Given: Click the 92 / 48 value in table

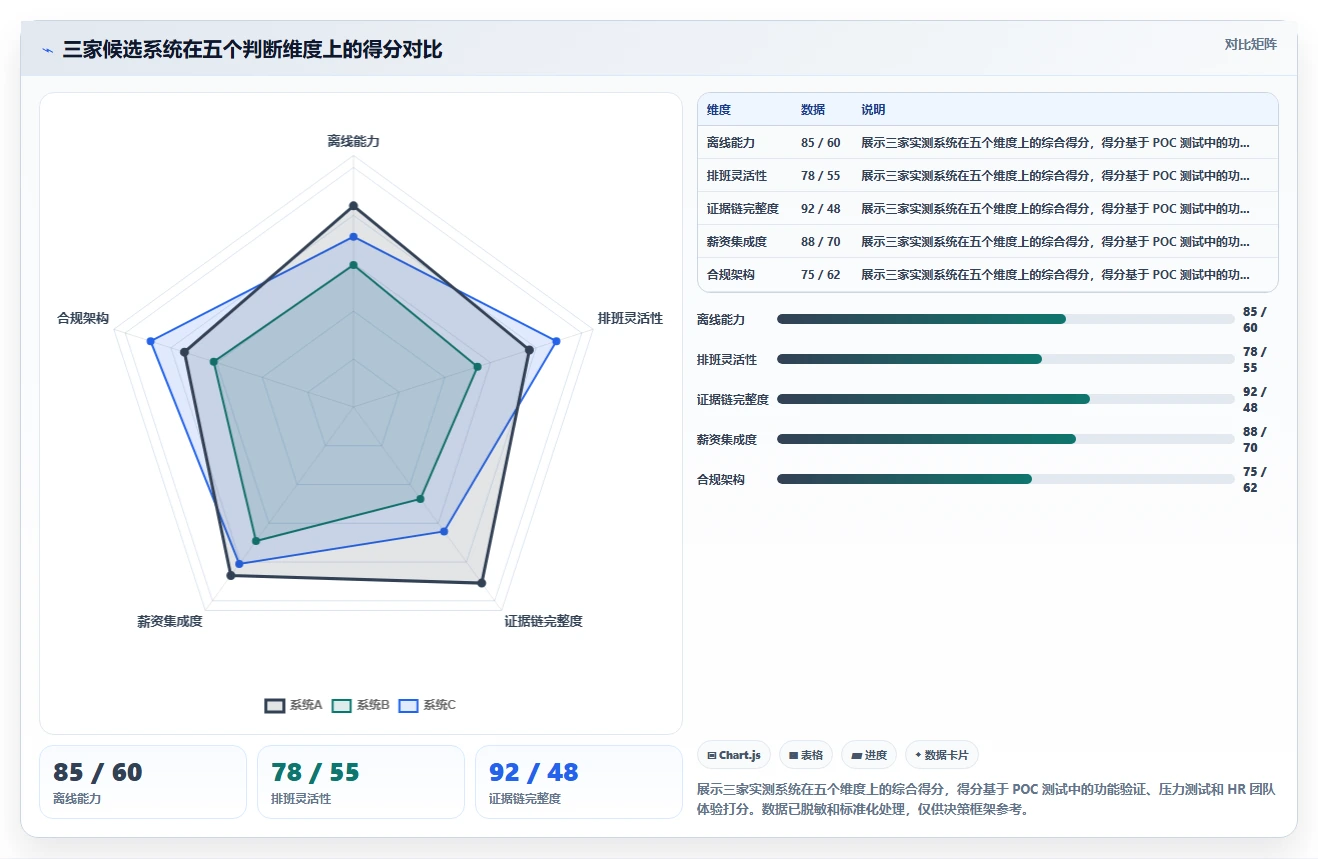Looking at the screenshot, I should (821, 209).
